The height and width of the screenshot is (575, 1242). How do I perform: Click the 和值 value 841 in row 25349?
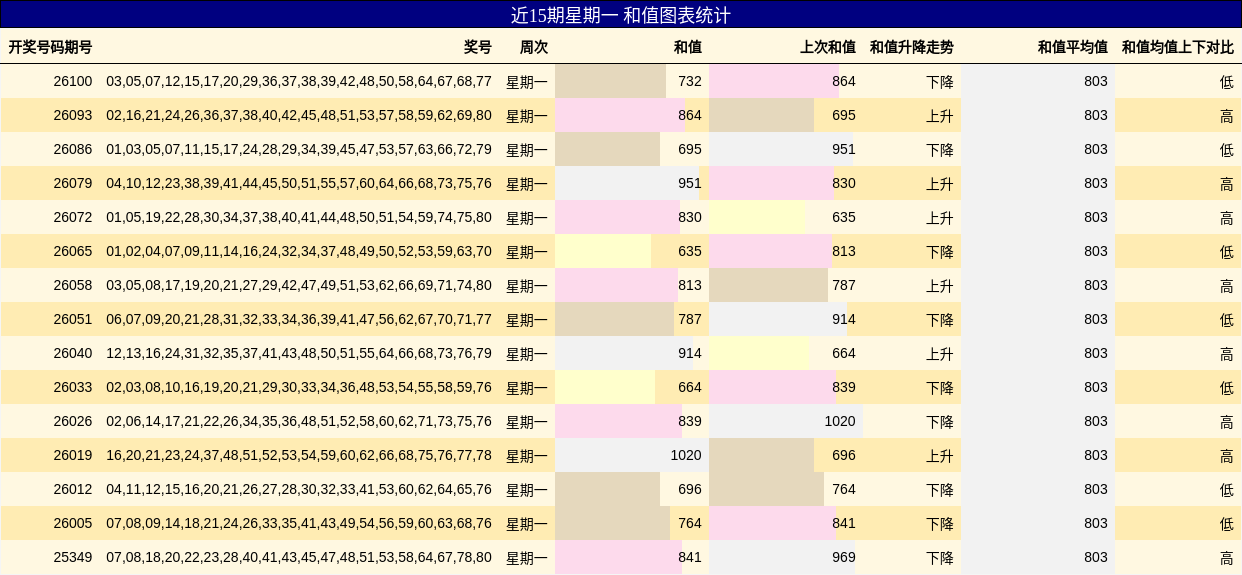(x=690, y=557)
